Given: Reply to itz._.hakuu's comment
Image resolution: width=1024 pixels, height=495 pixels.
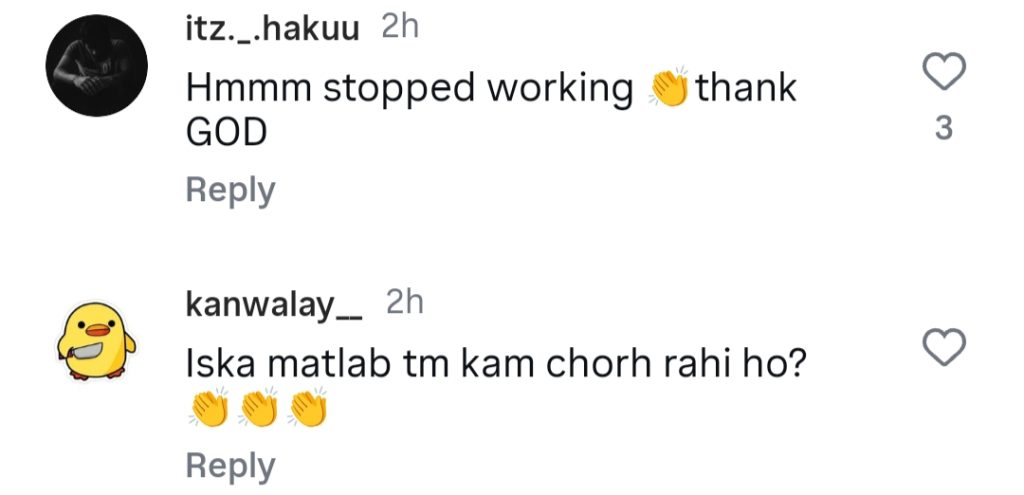Looking at the screenshot, I should click(x=230, y=191).
